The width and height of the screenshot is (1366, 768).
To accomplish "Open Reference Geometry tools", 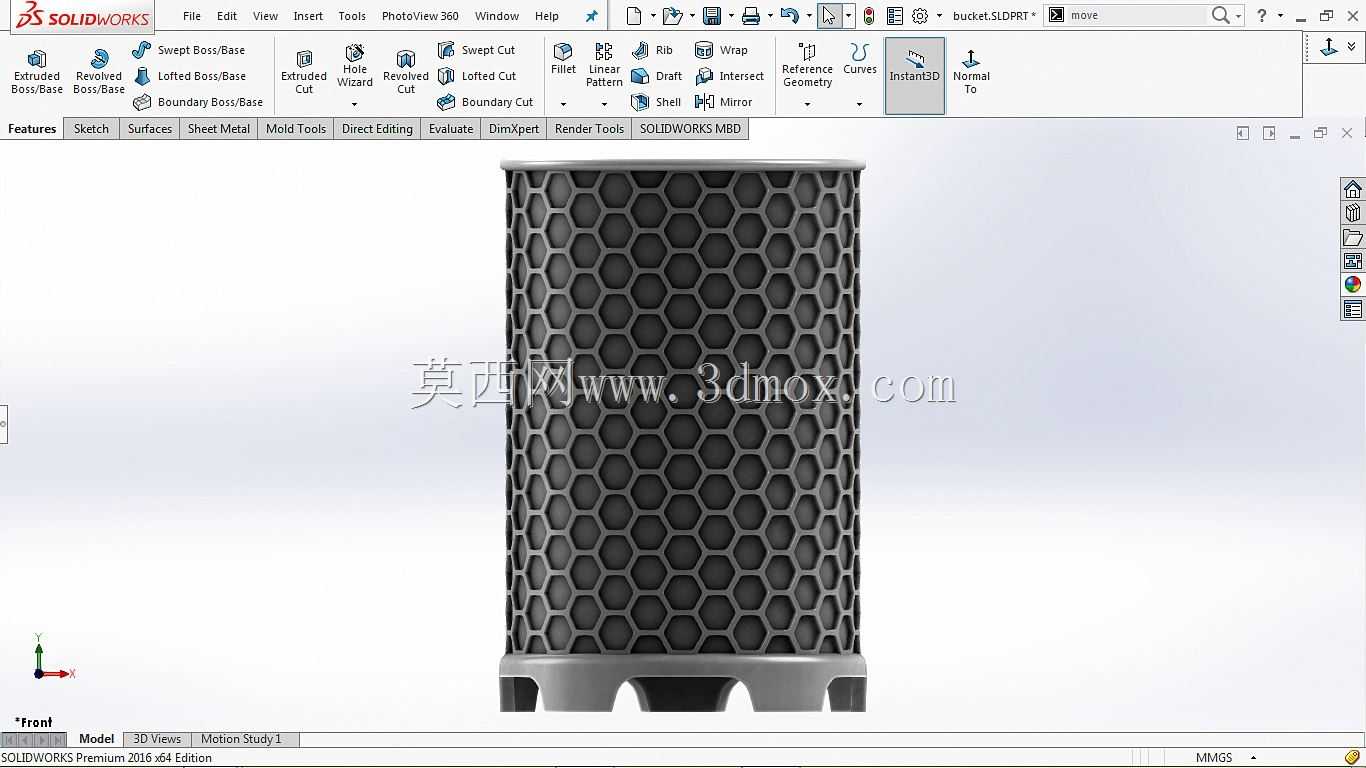I will [x=807, y=65].
